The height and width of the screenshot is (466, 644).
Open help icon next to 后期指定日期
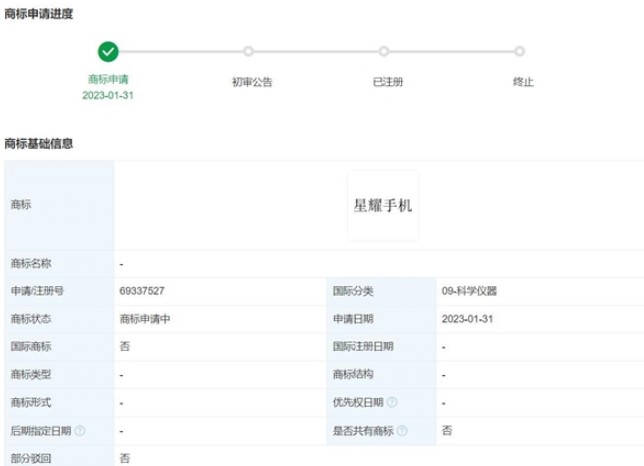(80, 431)
